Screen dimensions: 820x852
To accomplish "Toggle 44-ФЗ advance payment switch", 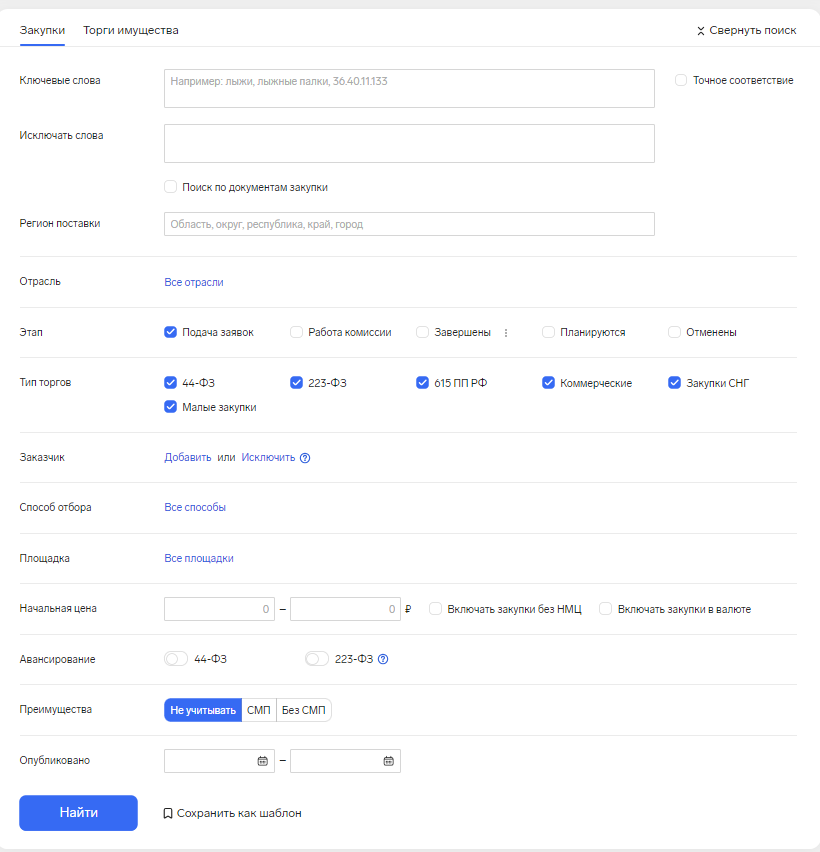I will (x=176, y=659).
